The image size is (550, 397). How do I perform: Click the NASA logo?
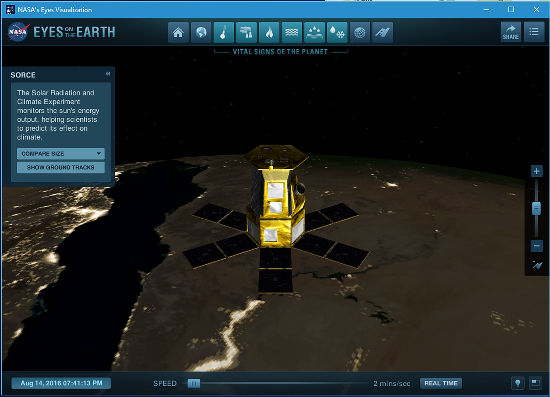click(x=18, y=32)
